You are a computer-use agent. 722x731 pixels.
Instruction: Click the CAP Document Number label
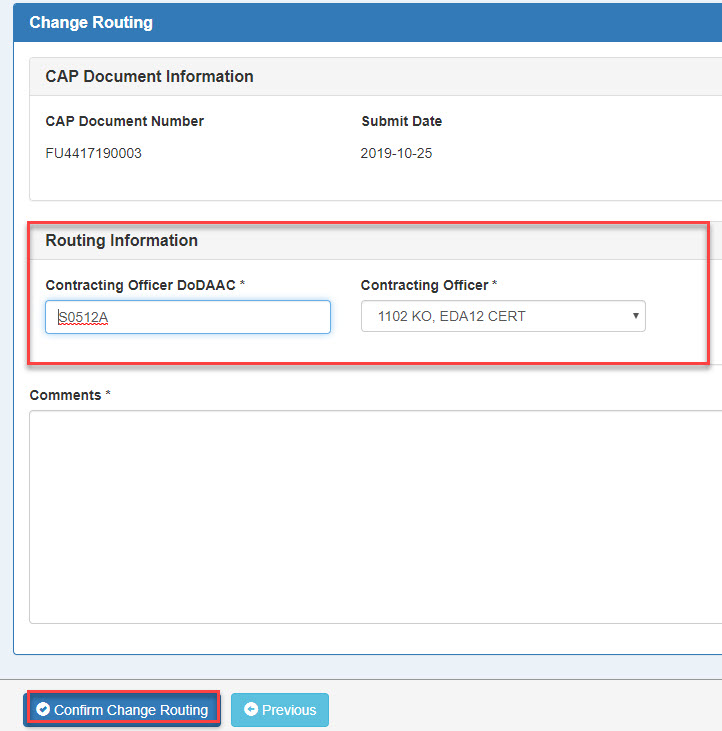point(124,121)
